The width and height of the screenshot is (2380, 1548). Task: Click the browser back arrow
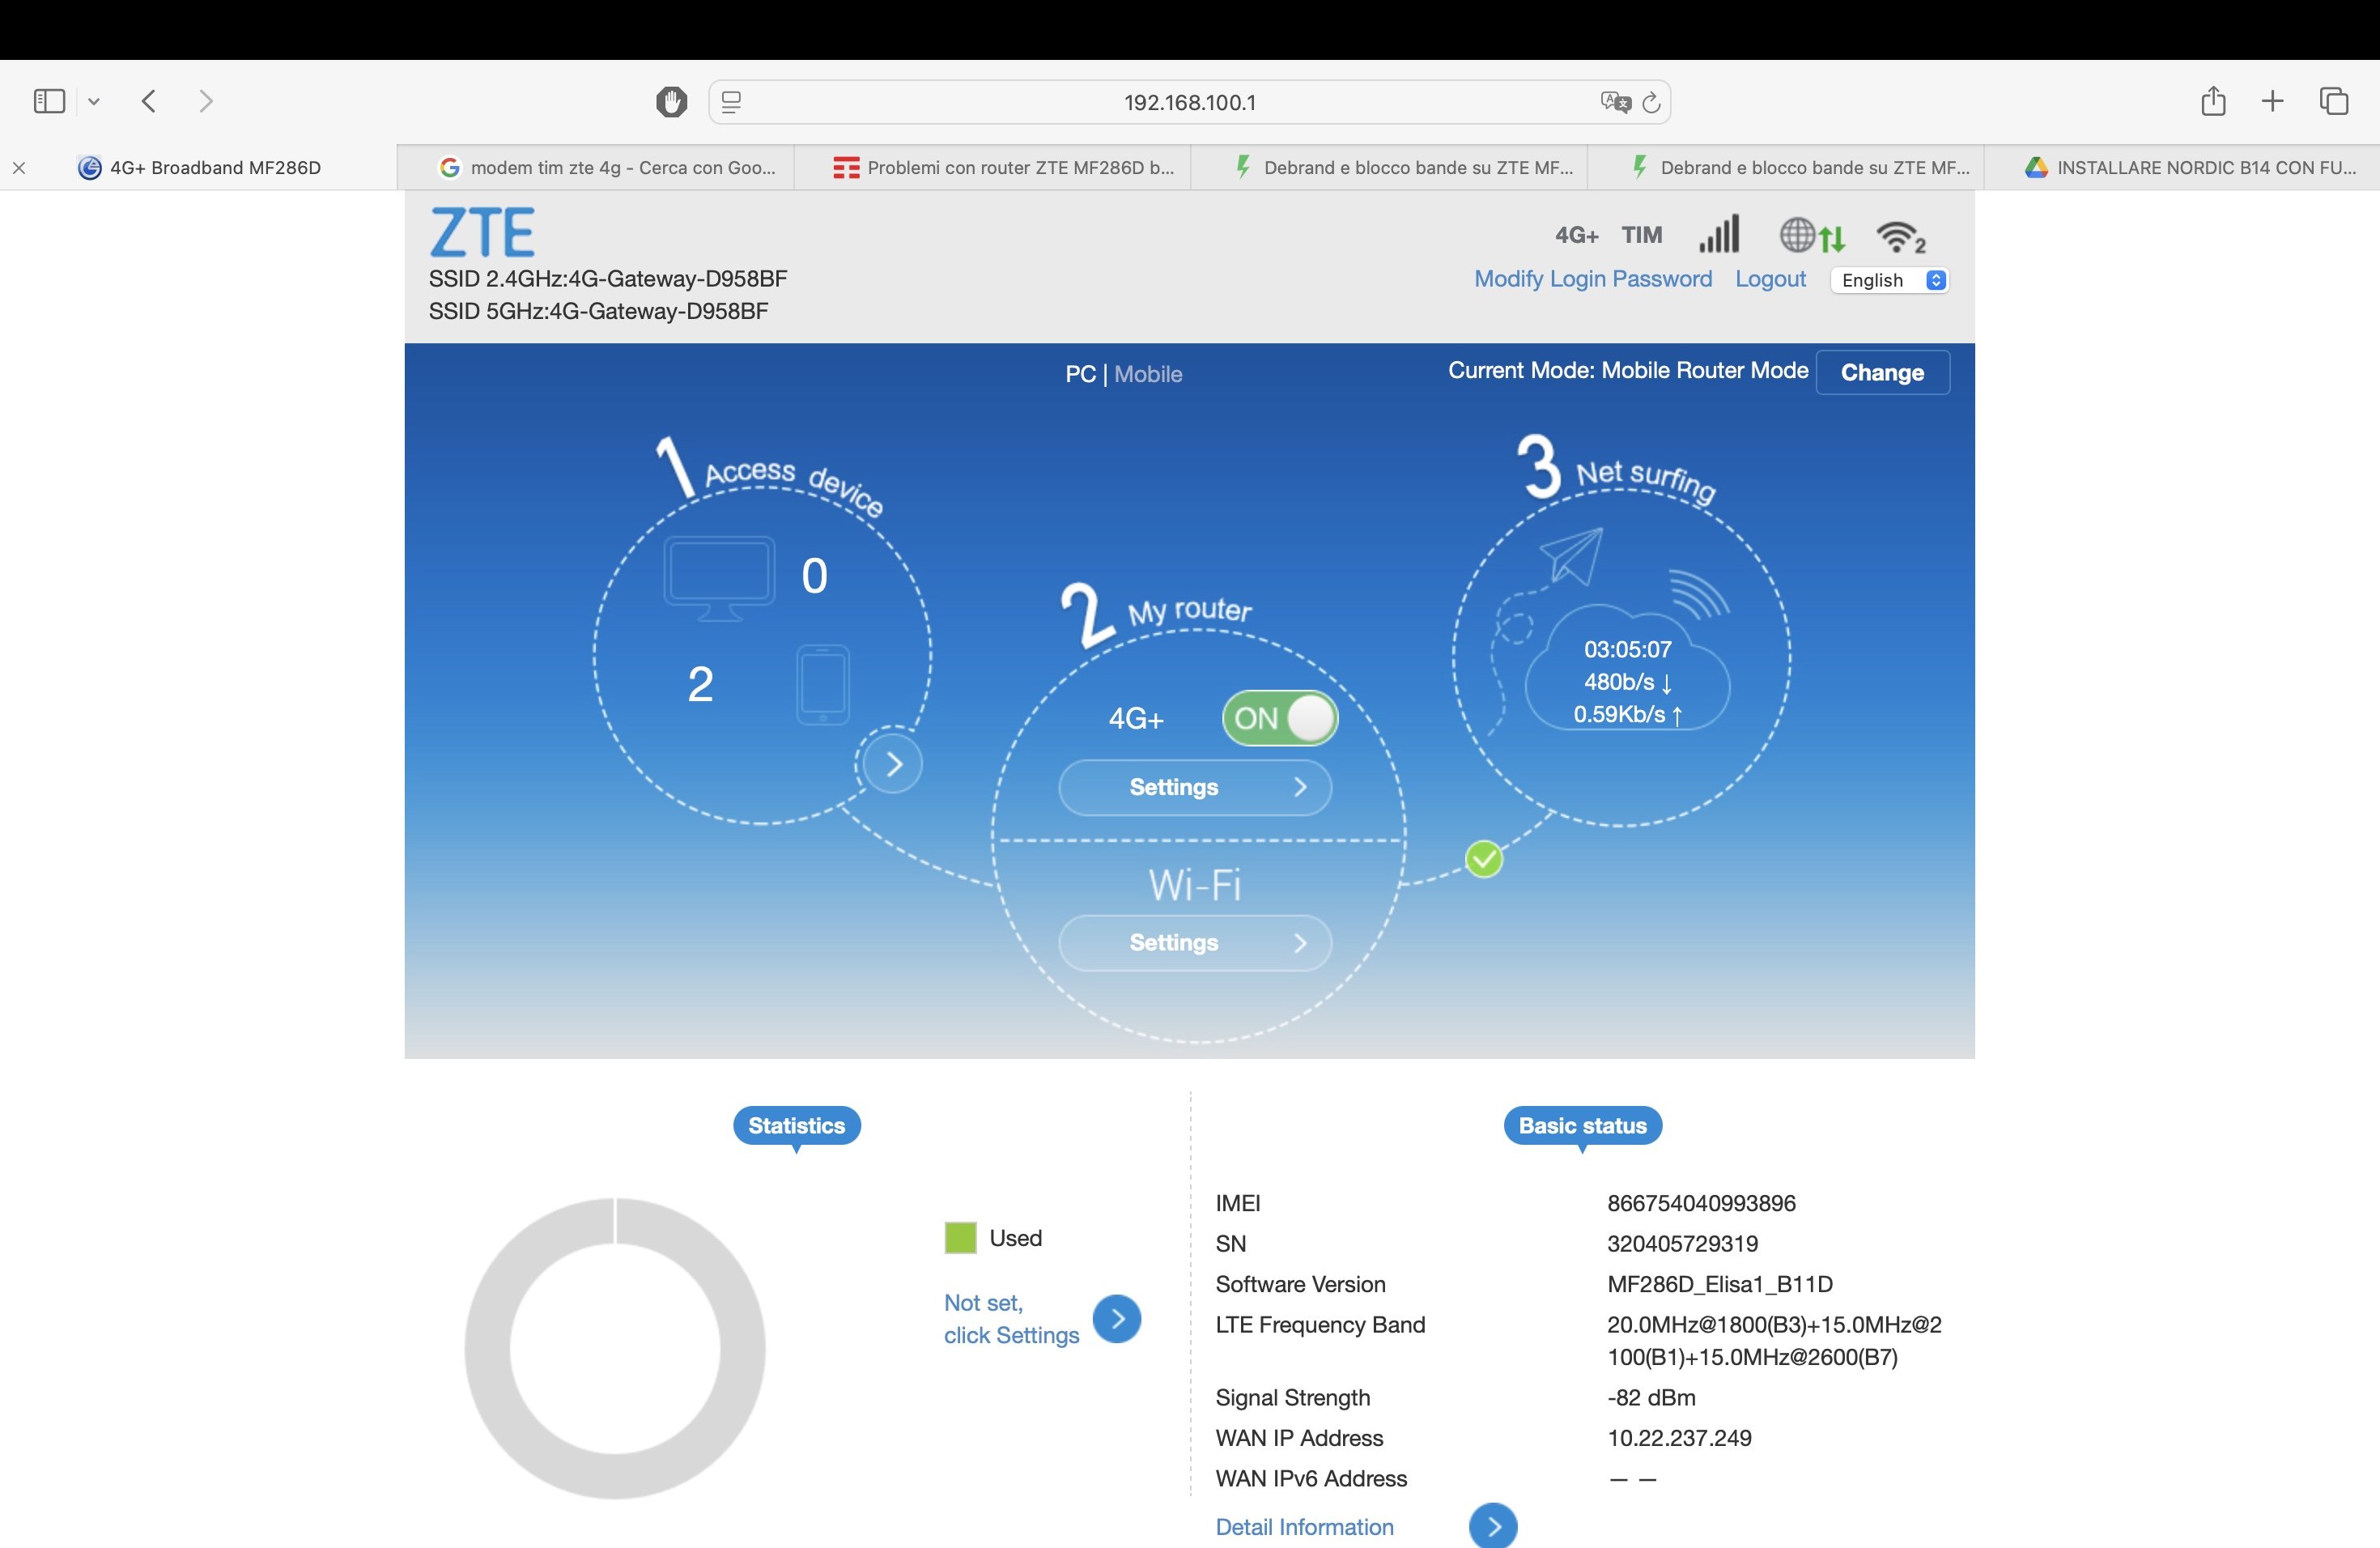point(149,101)
